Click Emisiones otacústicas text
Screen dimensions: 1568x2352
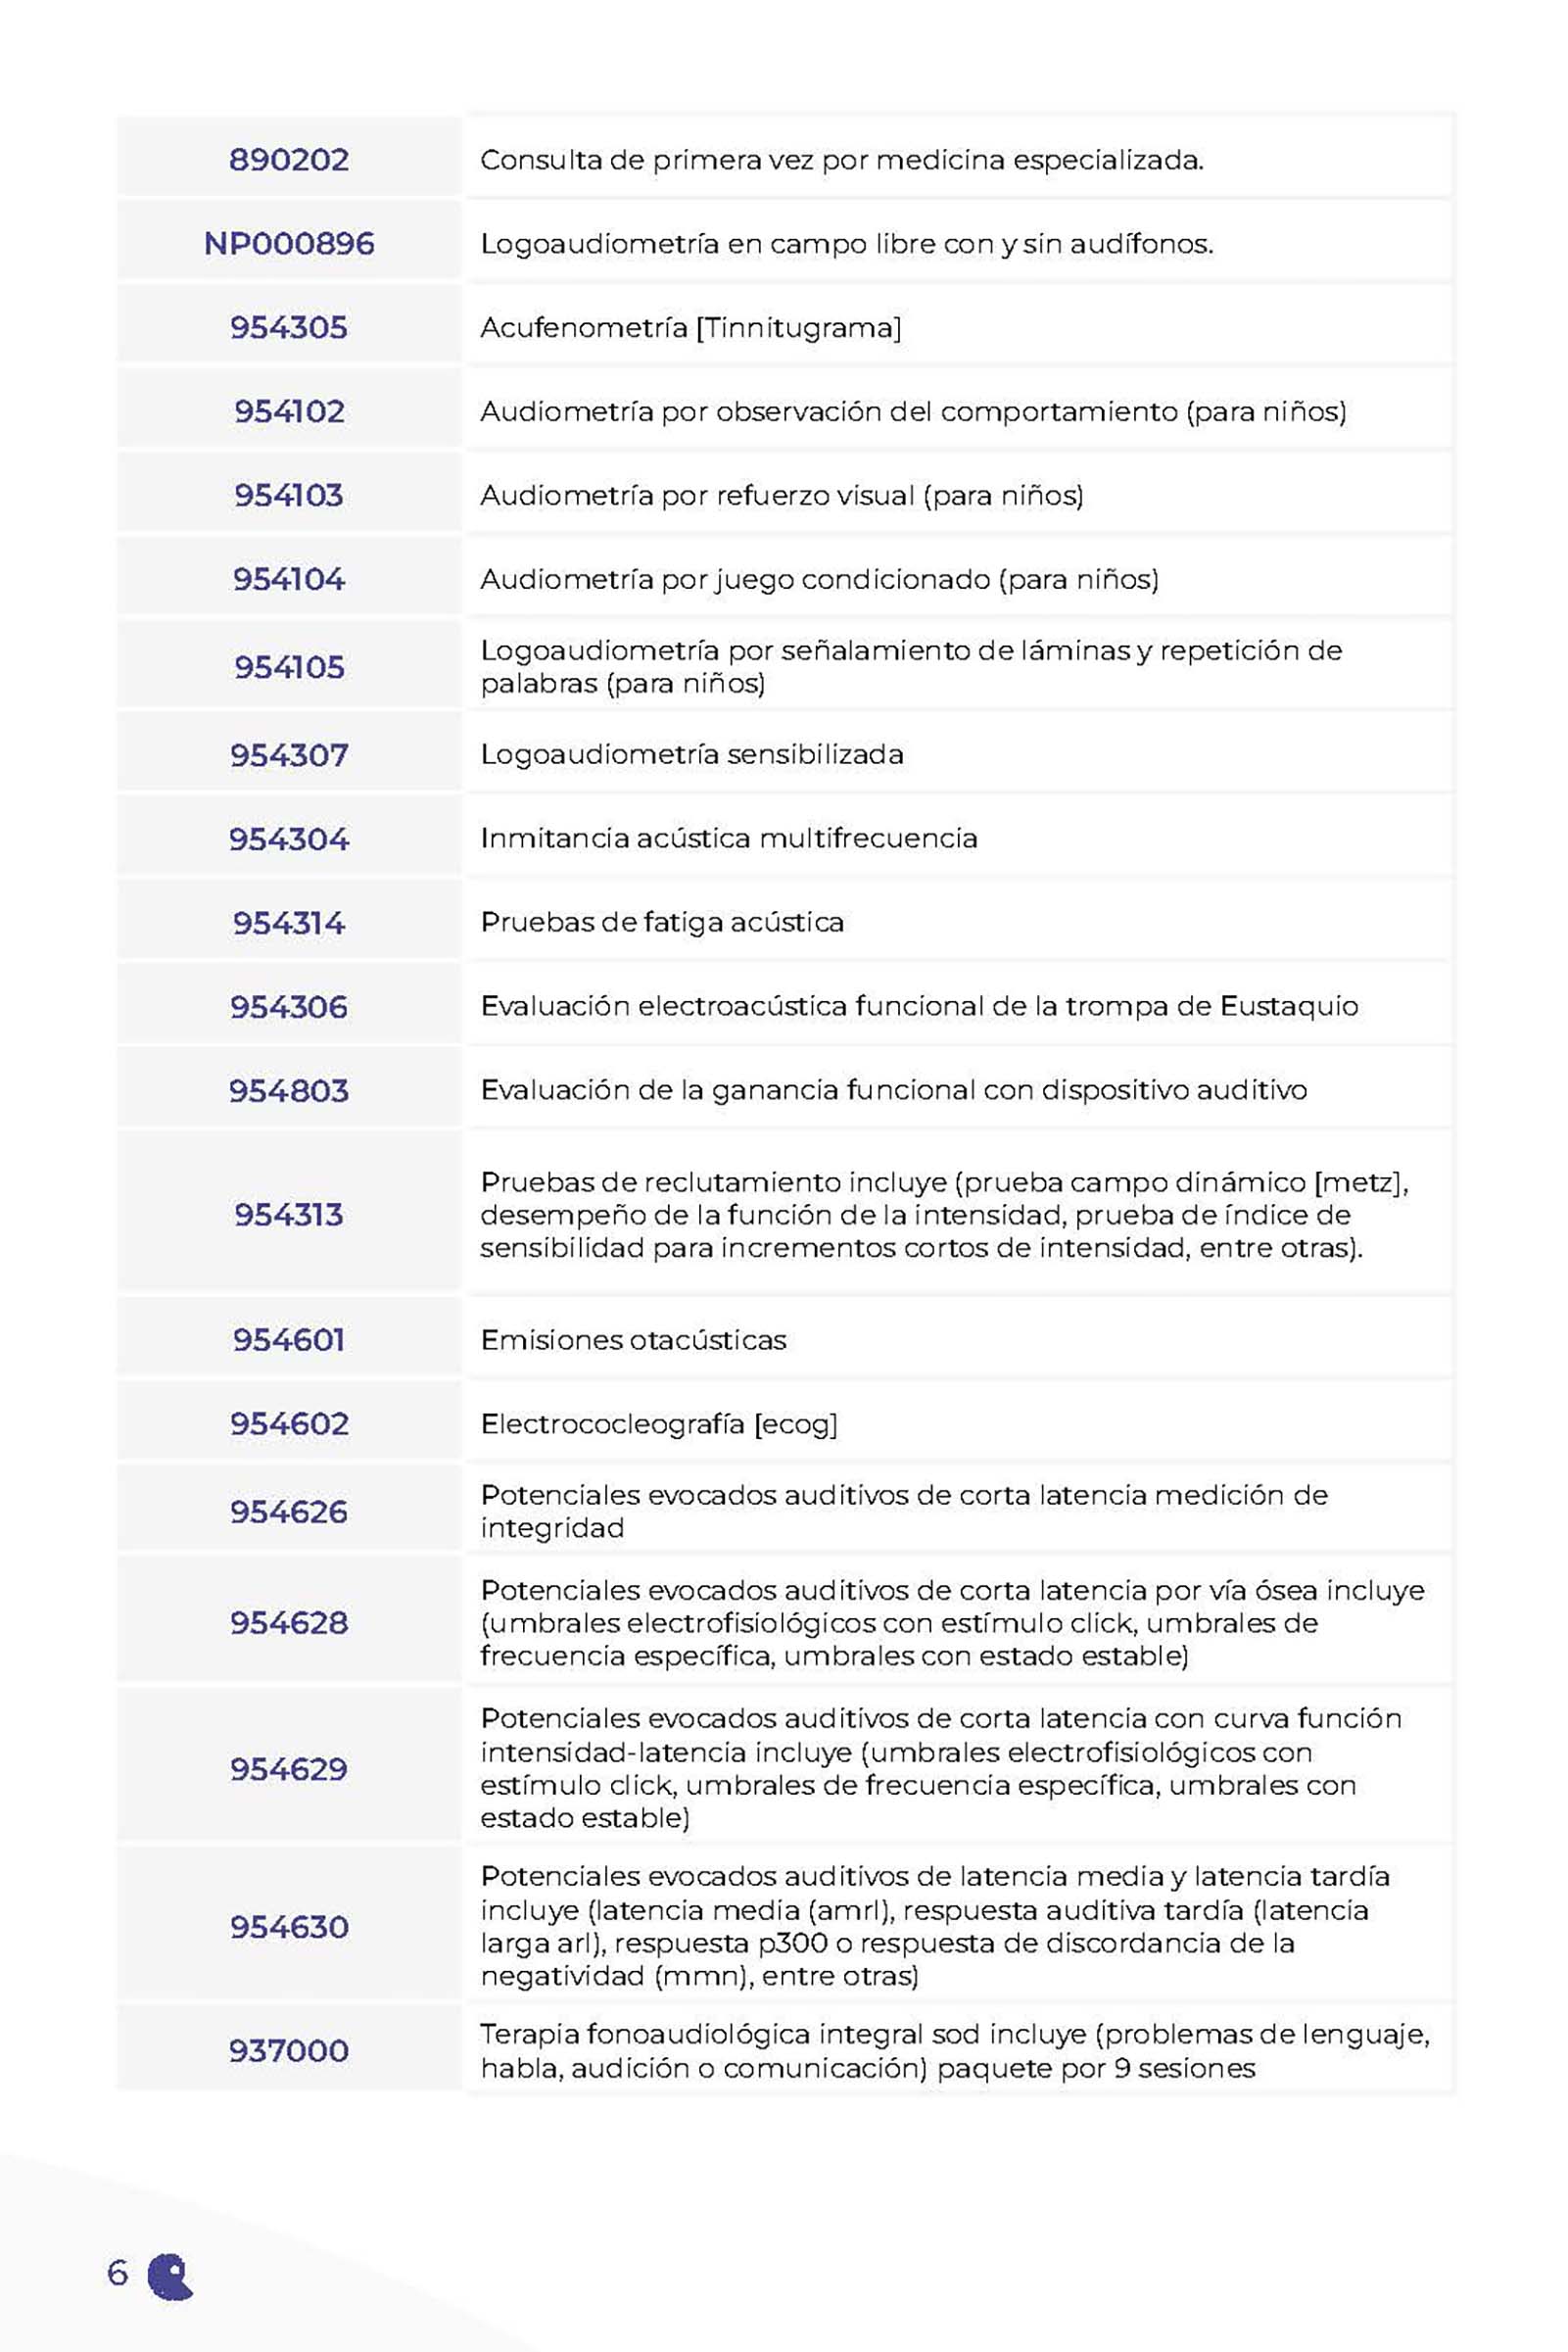tap(633, 1340)
